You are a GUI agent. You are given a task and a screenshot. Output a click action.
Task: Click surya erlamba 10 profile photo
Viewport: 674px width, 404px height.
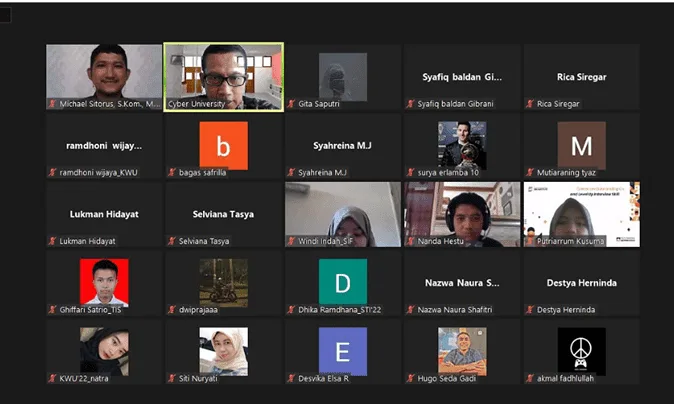click(462, 146)
